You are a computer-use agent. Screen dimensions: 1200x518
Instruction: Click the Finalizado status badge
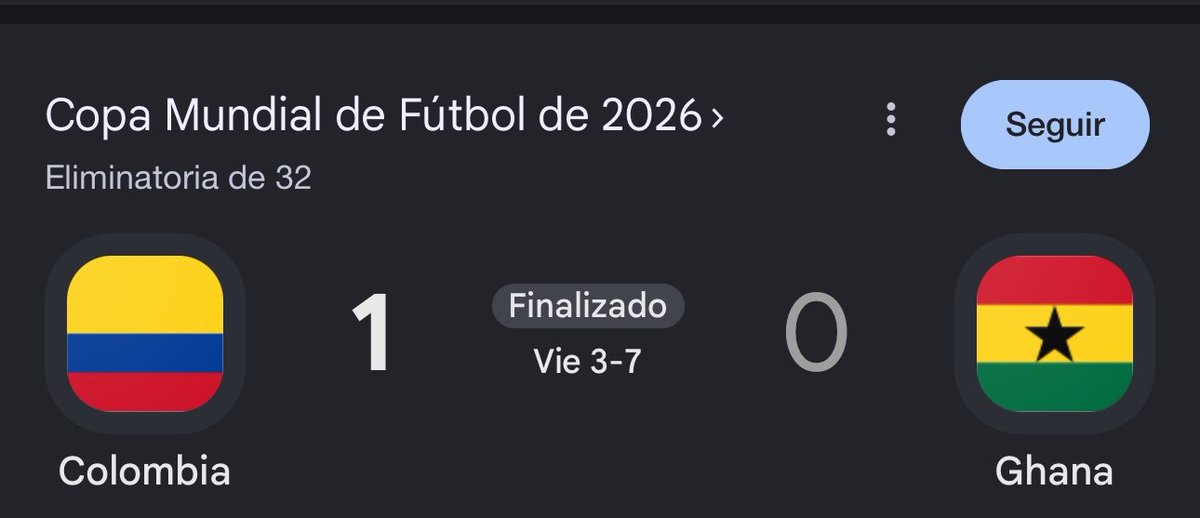(x=588, y=306)
